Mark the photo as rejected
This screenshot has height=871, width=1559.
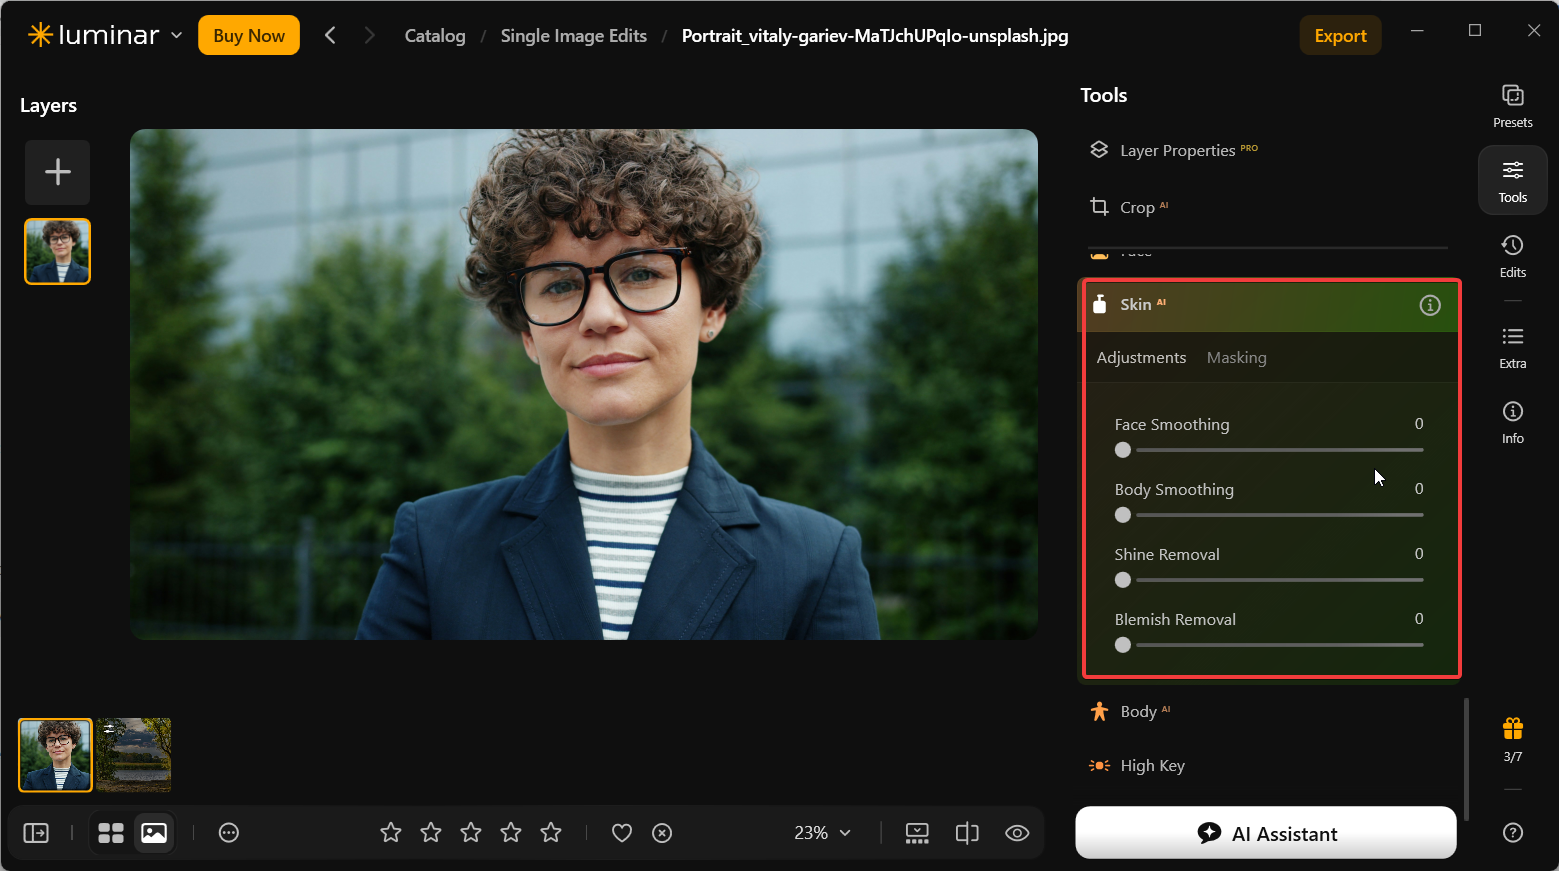662,833
